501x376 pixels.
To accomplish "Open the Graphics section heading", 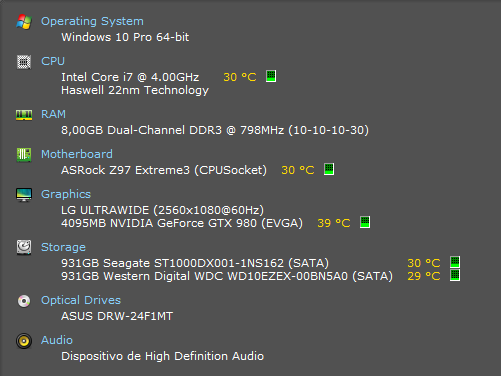I will [66, 194].
